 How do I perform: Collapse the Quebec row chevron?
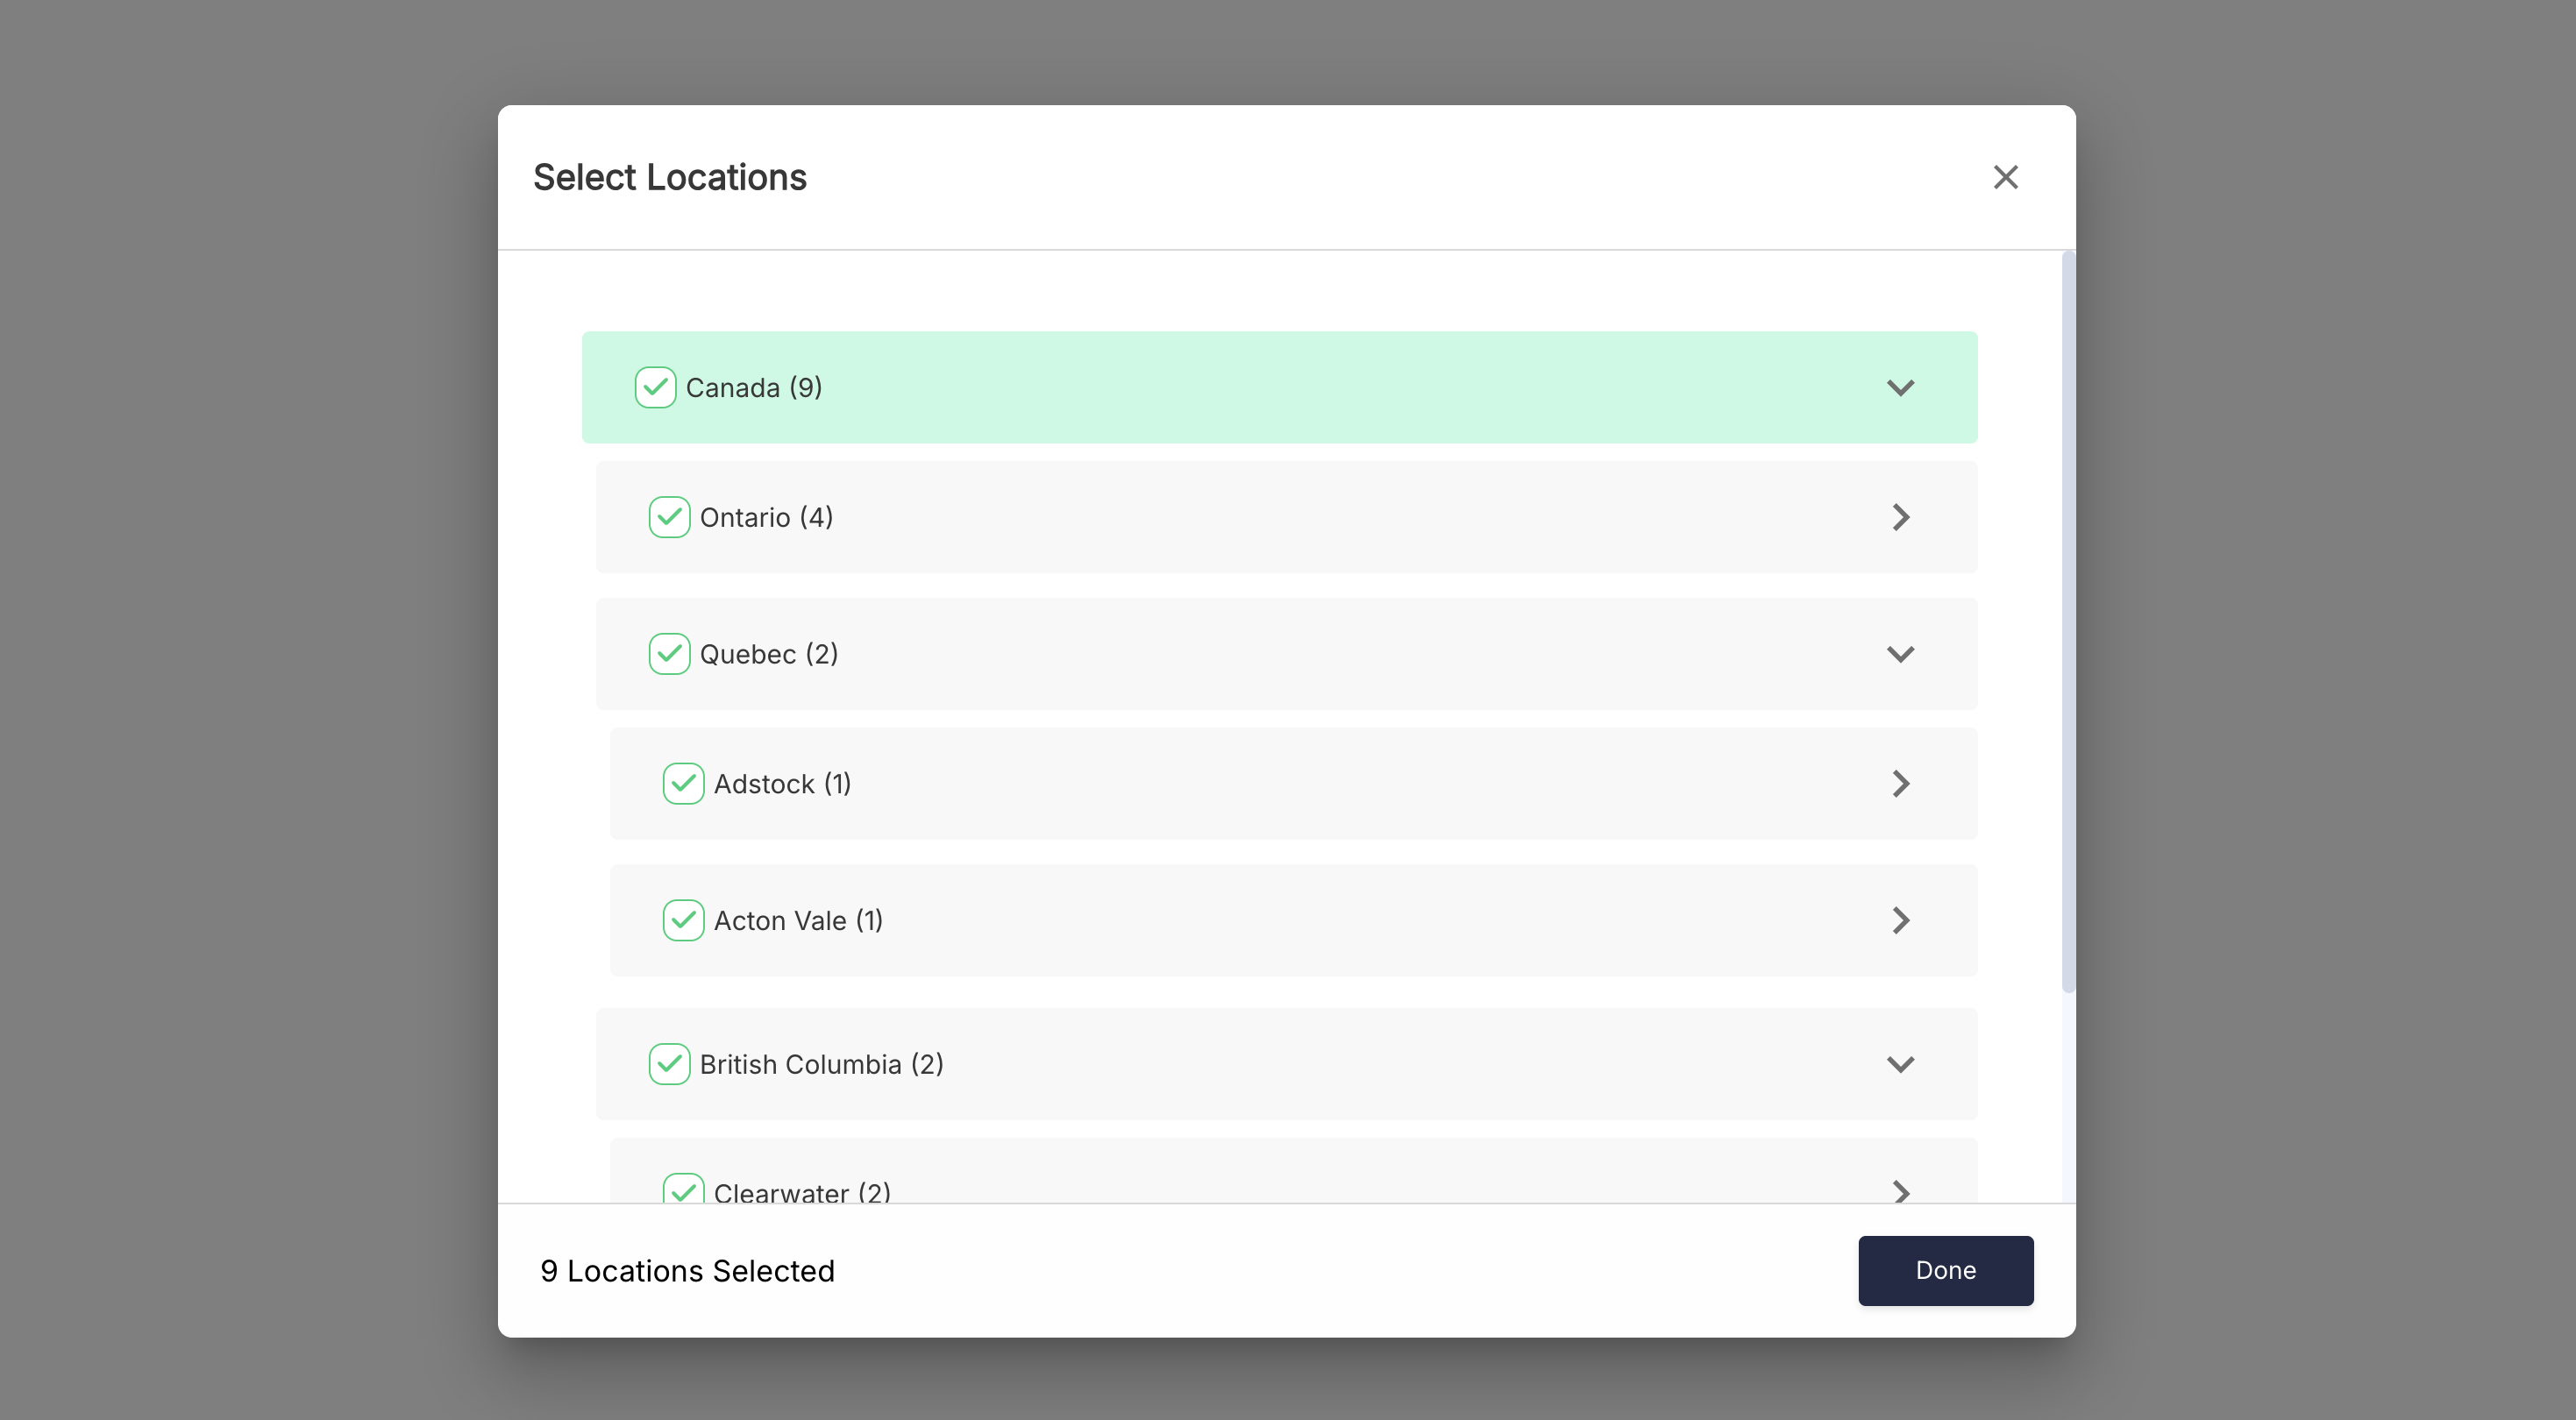[x=1900, y=654]
